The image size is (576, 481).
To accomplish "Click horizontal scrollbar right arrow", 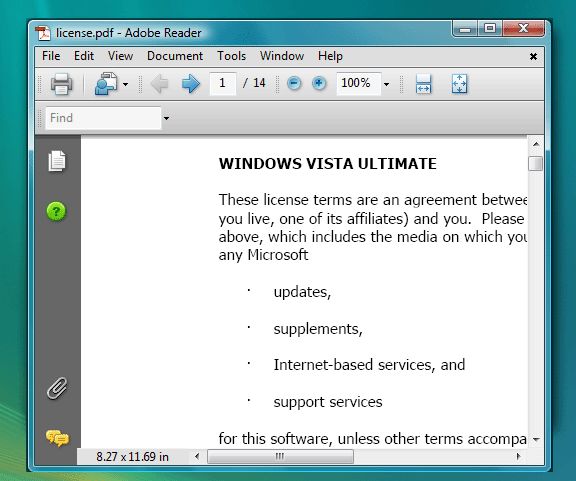I will 518,456.
